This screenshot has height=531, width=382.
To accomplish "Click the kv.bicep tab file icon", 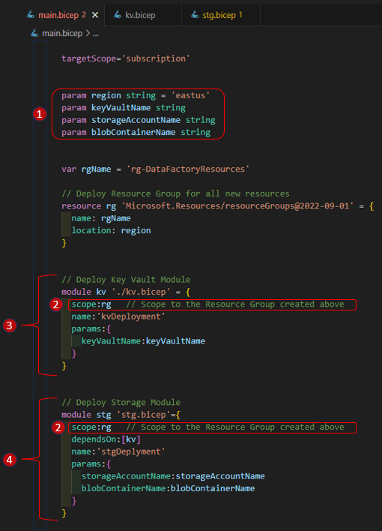I will pyautogui.click(x=118, y=15).
